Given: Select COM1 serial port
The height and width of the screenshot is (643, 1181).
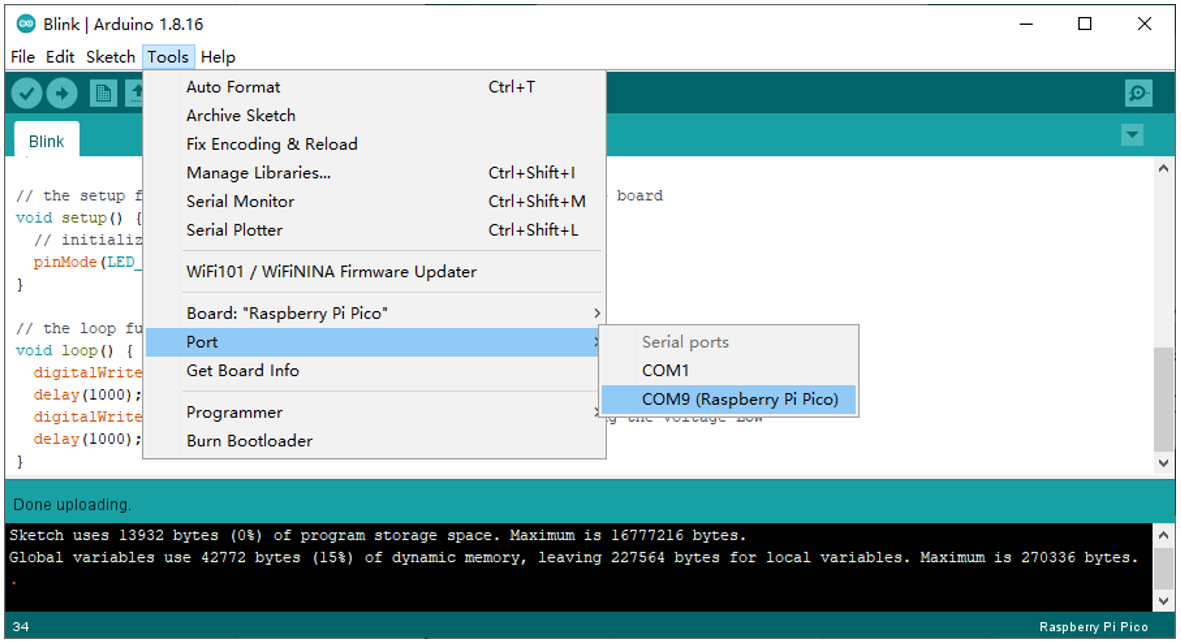Looking at the screenshot, I should [729, 370].
